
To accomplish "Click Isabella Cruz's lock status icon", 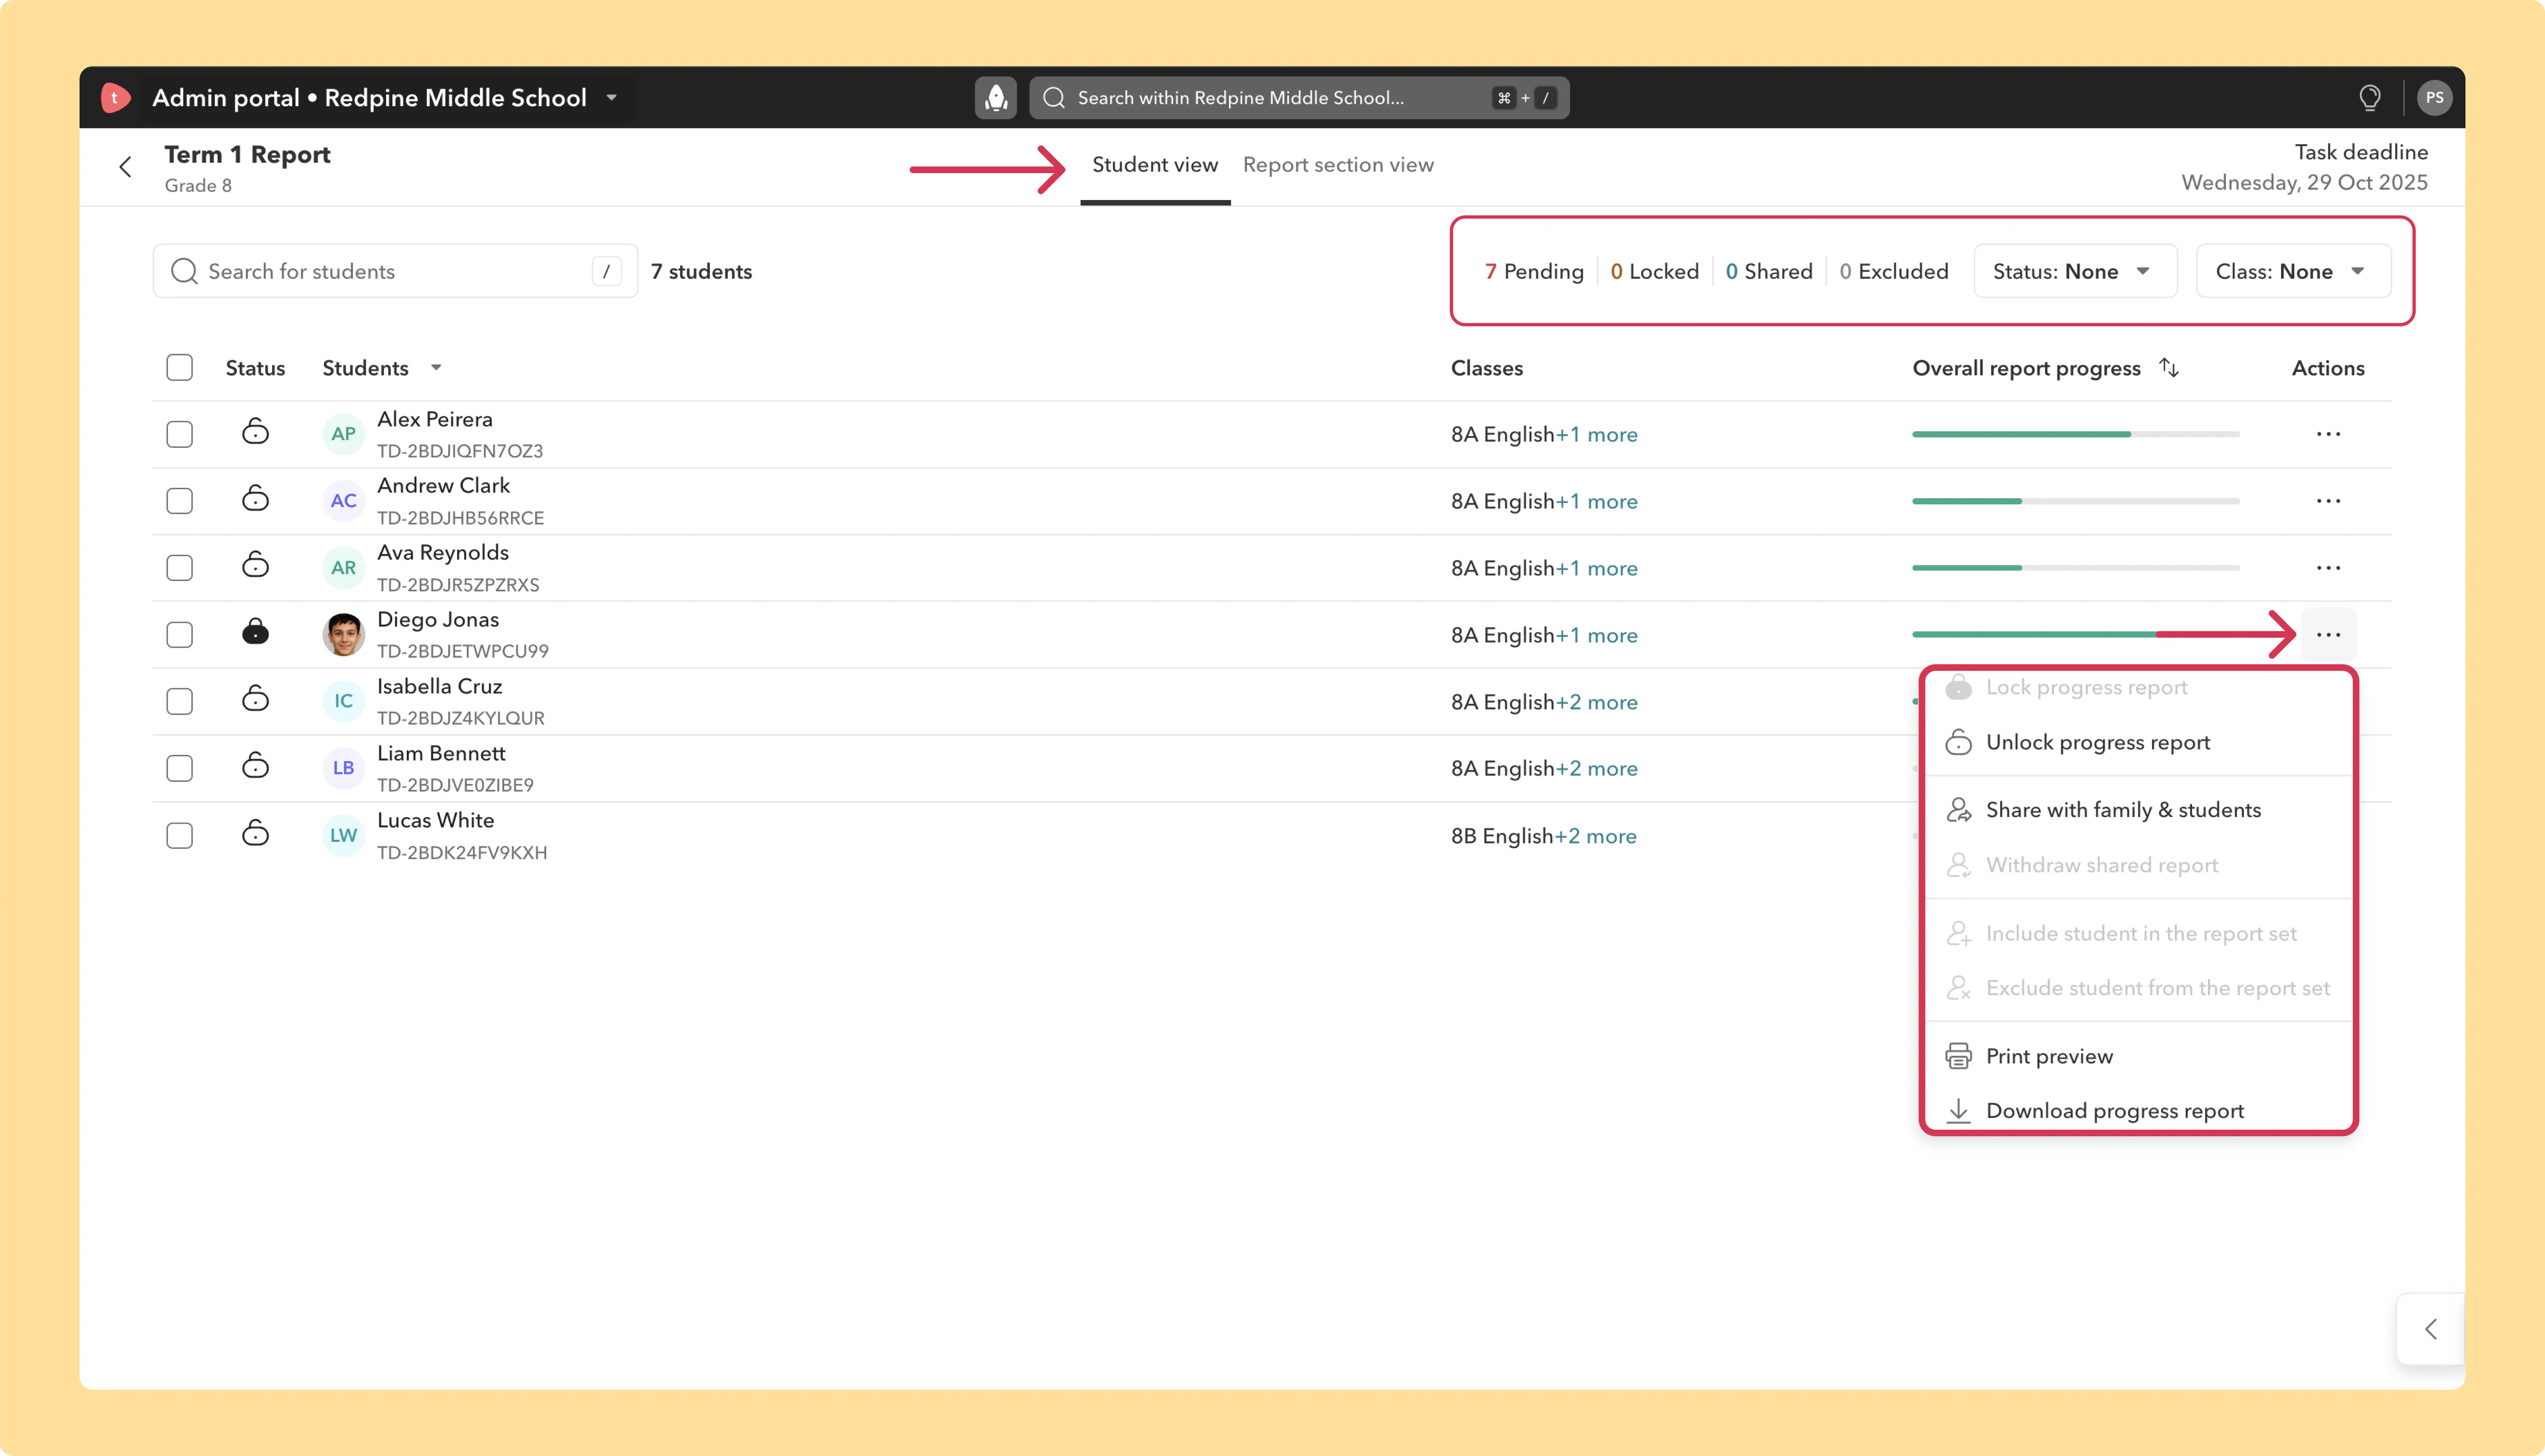I will 255,699.
